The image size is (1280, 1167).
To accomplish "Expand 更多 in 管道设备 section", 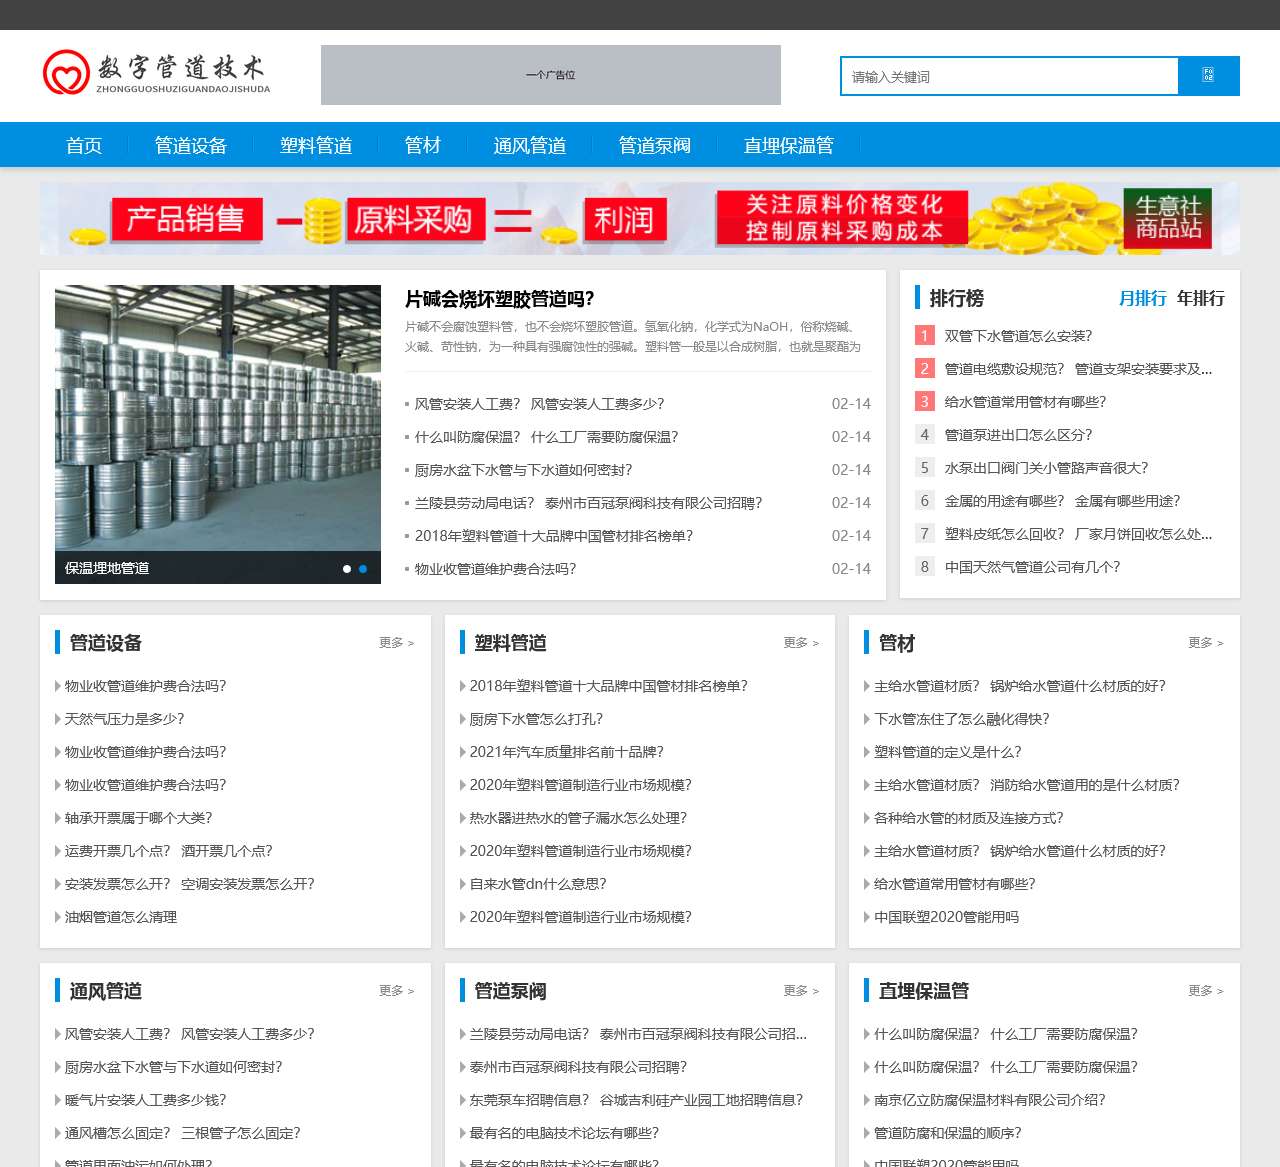I will pos(396,643).
